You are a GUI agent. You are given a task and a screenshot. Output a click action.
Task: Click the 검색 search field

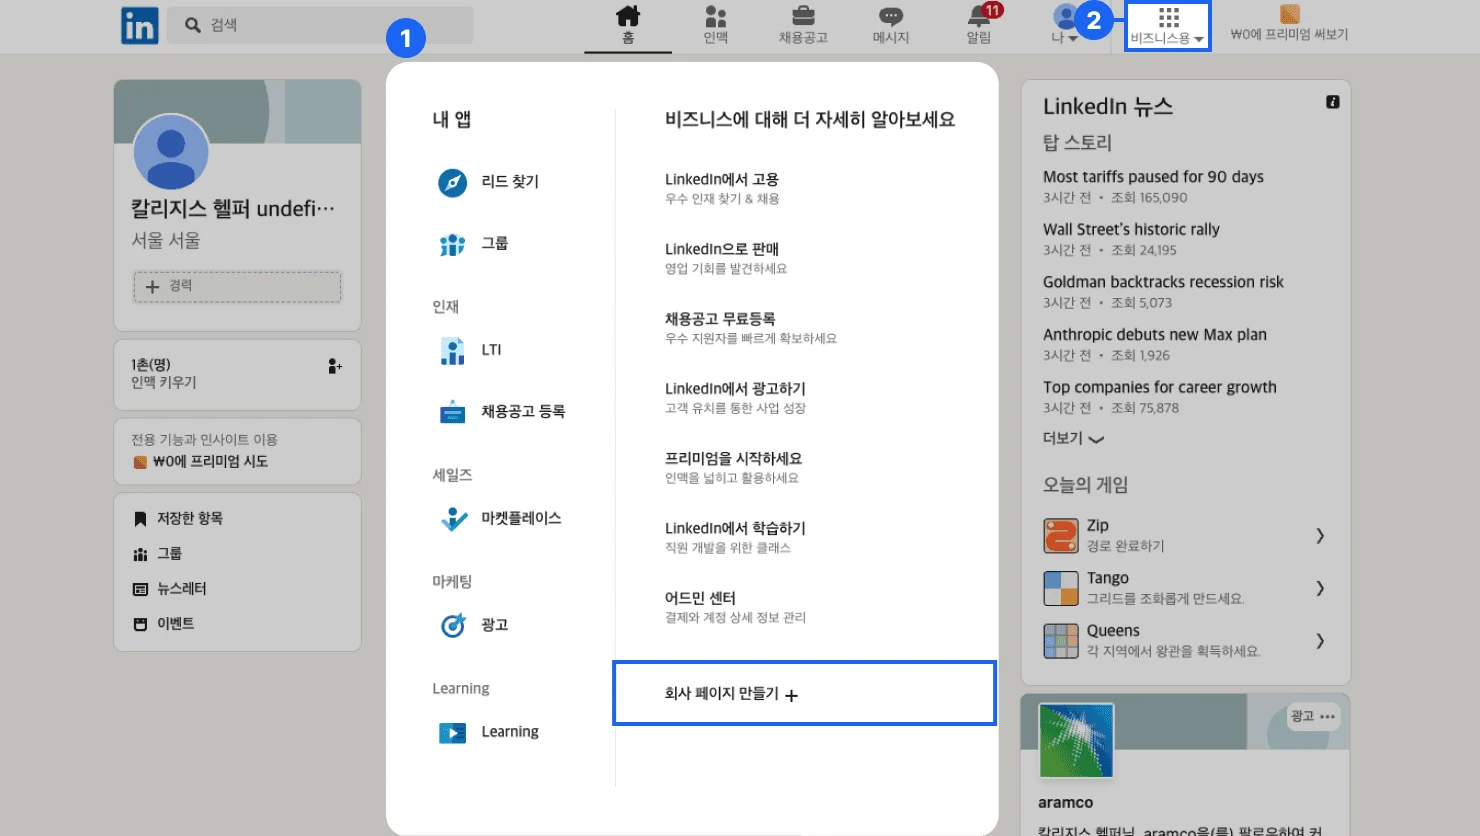pyautogui.click(x=320, y=25)
